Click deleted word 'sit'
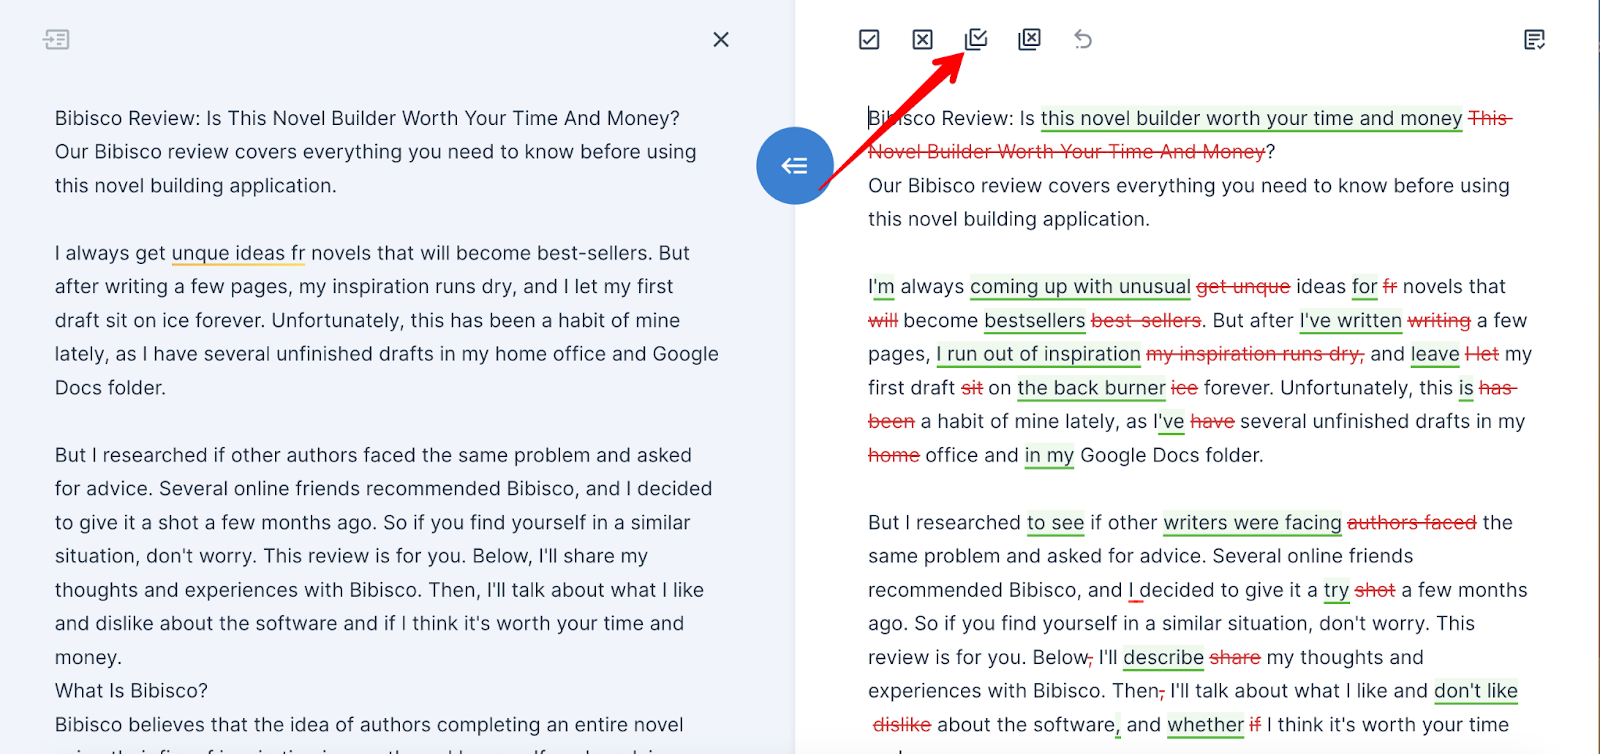Viewport: 1600px width, 754px height. pyautogui.click(x=972, y=388)
